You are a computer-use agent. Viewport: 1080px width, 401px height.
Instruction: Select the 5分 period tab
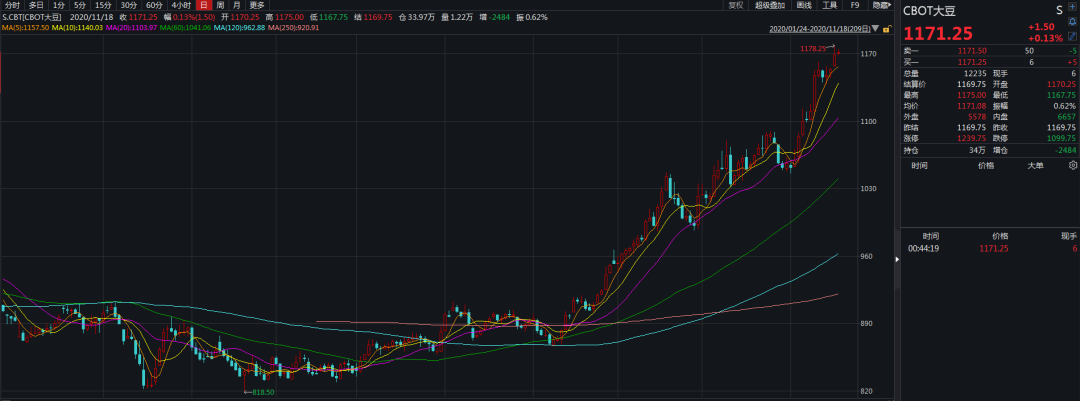pos(80,6)
